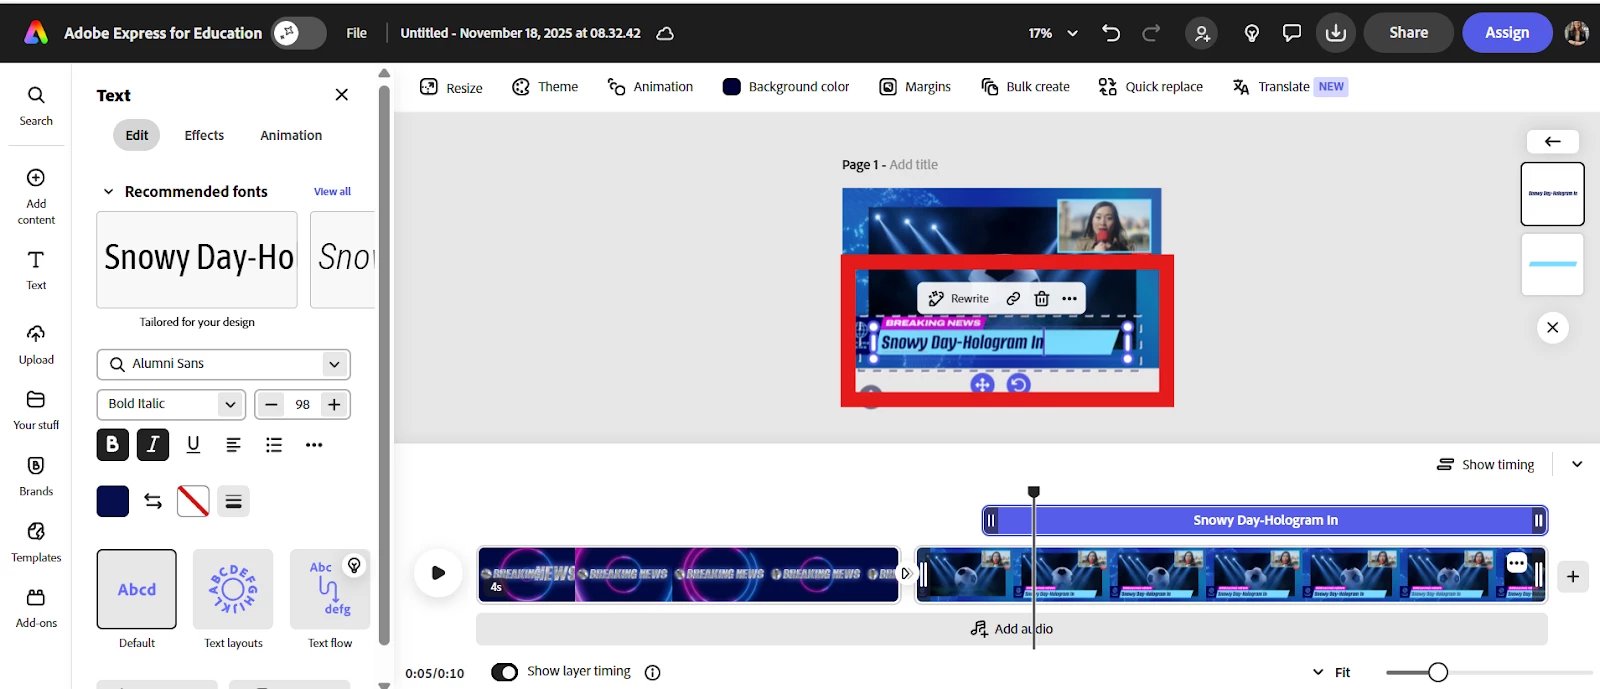The height and width of the screenshot is (689, 1600).
Task: Open the Add-ons panel
Action: [36, 608]
